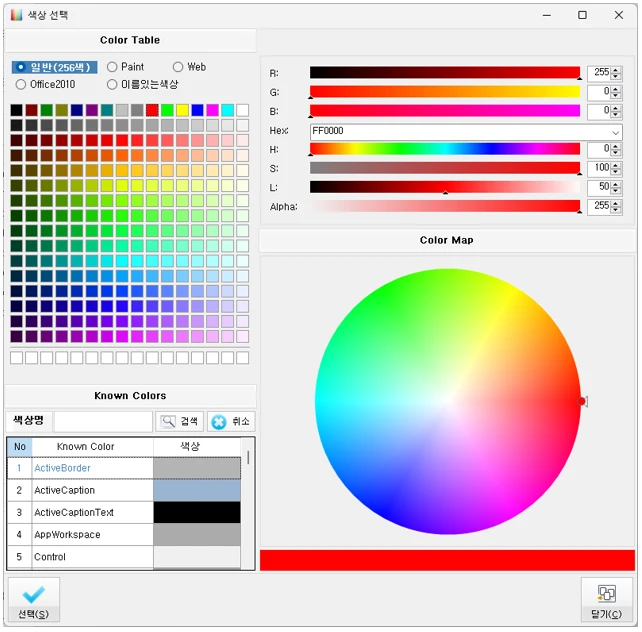
Task: Pick the yellow swatch in top row
Action: [x=182, y=110]
